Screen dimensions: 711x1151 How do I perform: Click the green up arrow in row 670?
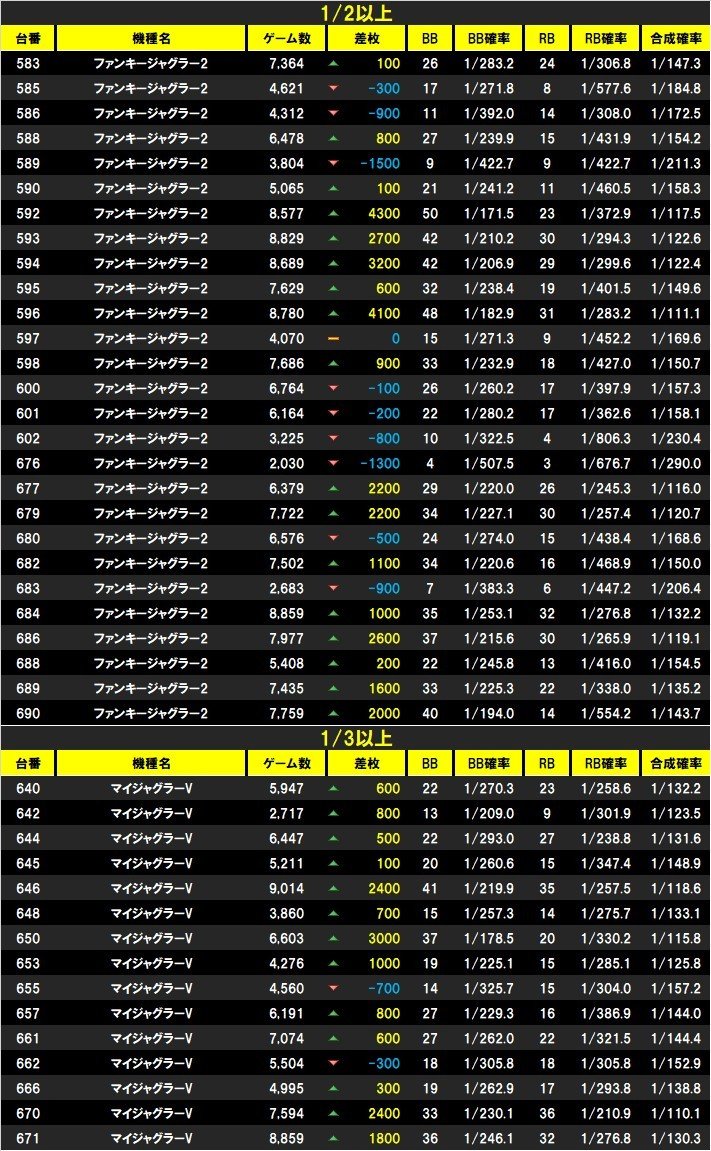[x=334, y=1113]
